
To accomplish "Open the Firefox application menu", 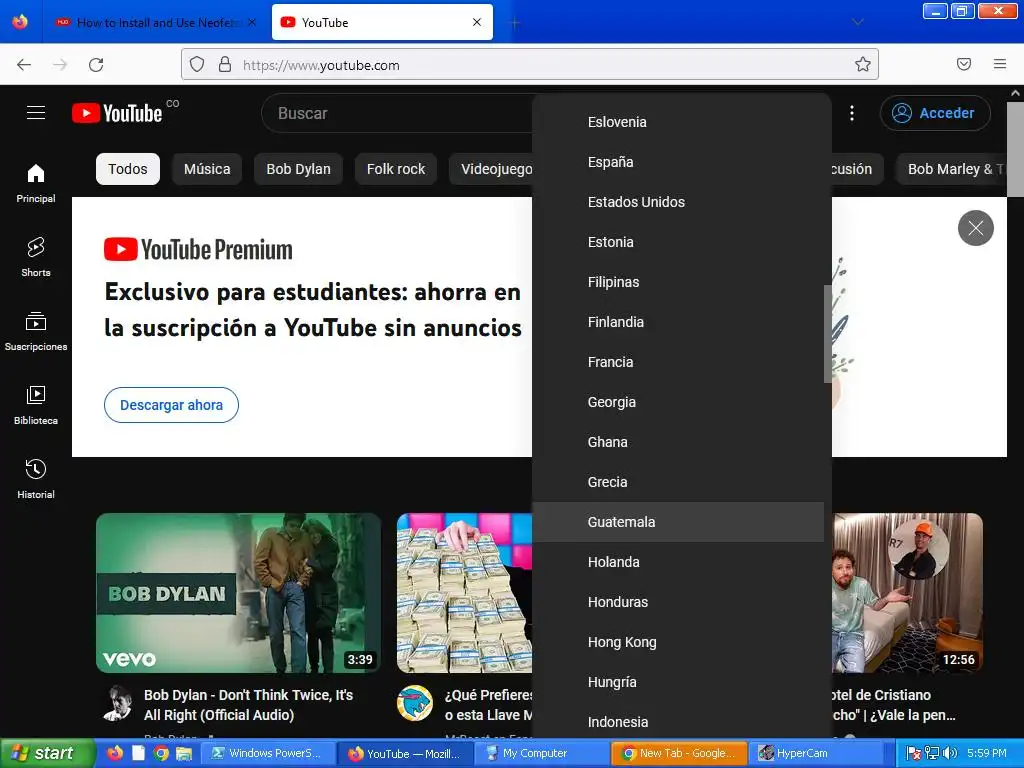I will [x=1000, y=64].
